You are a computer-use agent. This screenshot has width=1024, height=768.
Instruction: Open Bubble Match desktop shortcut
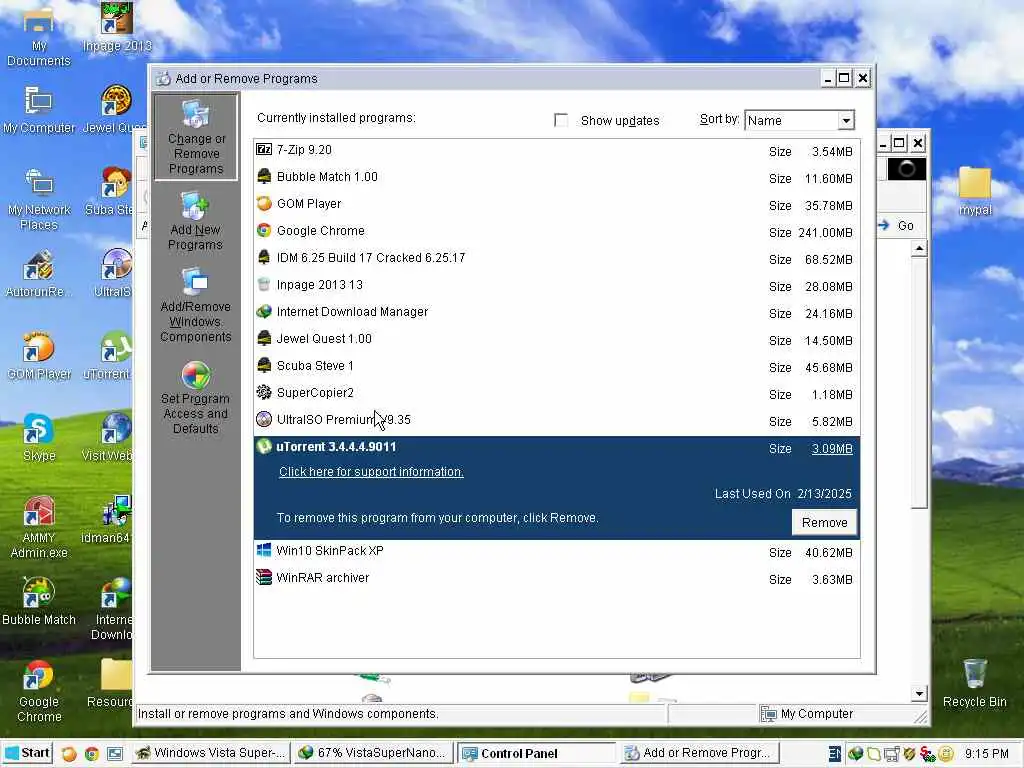click(x=39, y=601)
